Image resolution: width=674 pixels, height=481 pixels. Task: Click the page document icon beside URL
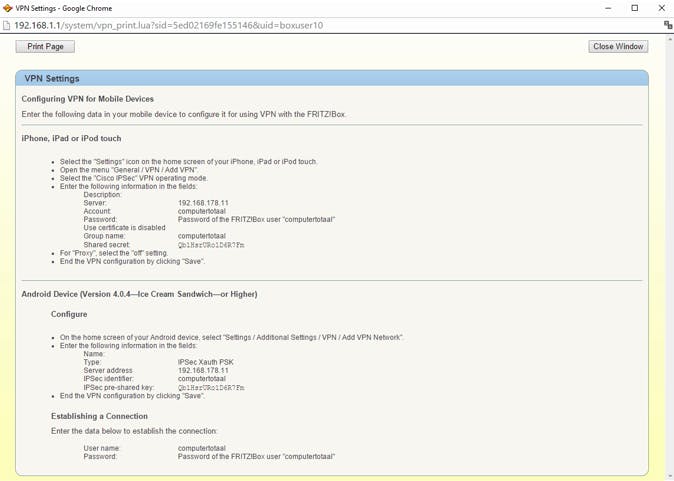[6, 25]
